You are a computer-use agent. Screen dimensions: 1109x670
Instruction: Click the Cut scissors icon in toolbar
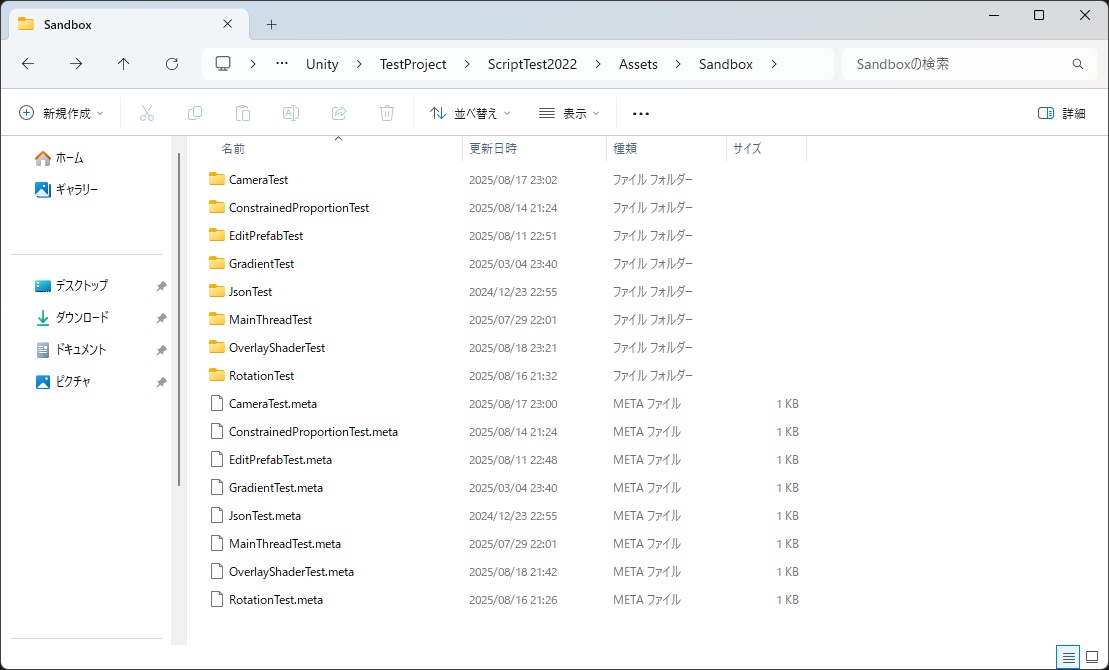tap(146, 113)
